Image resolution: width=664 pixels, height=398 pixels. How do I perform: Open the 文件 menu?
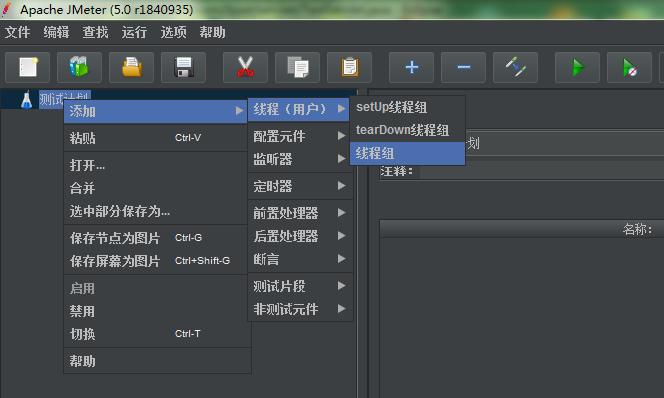(x=17, y=32)
